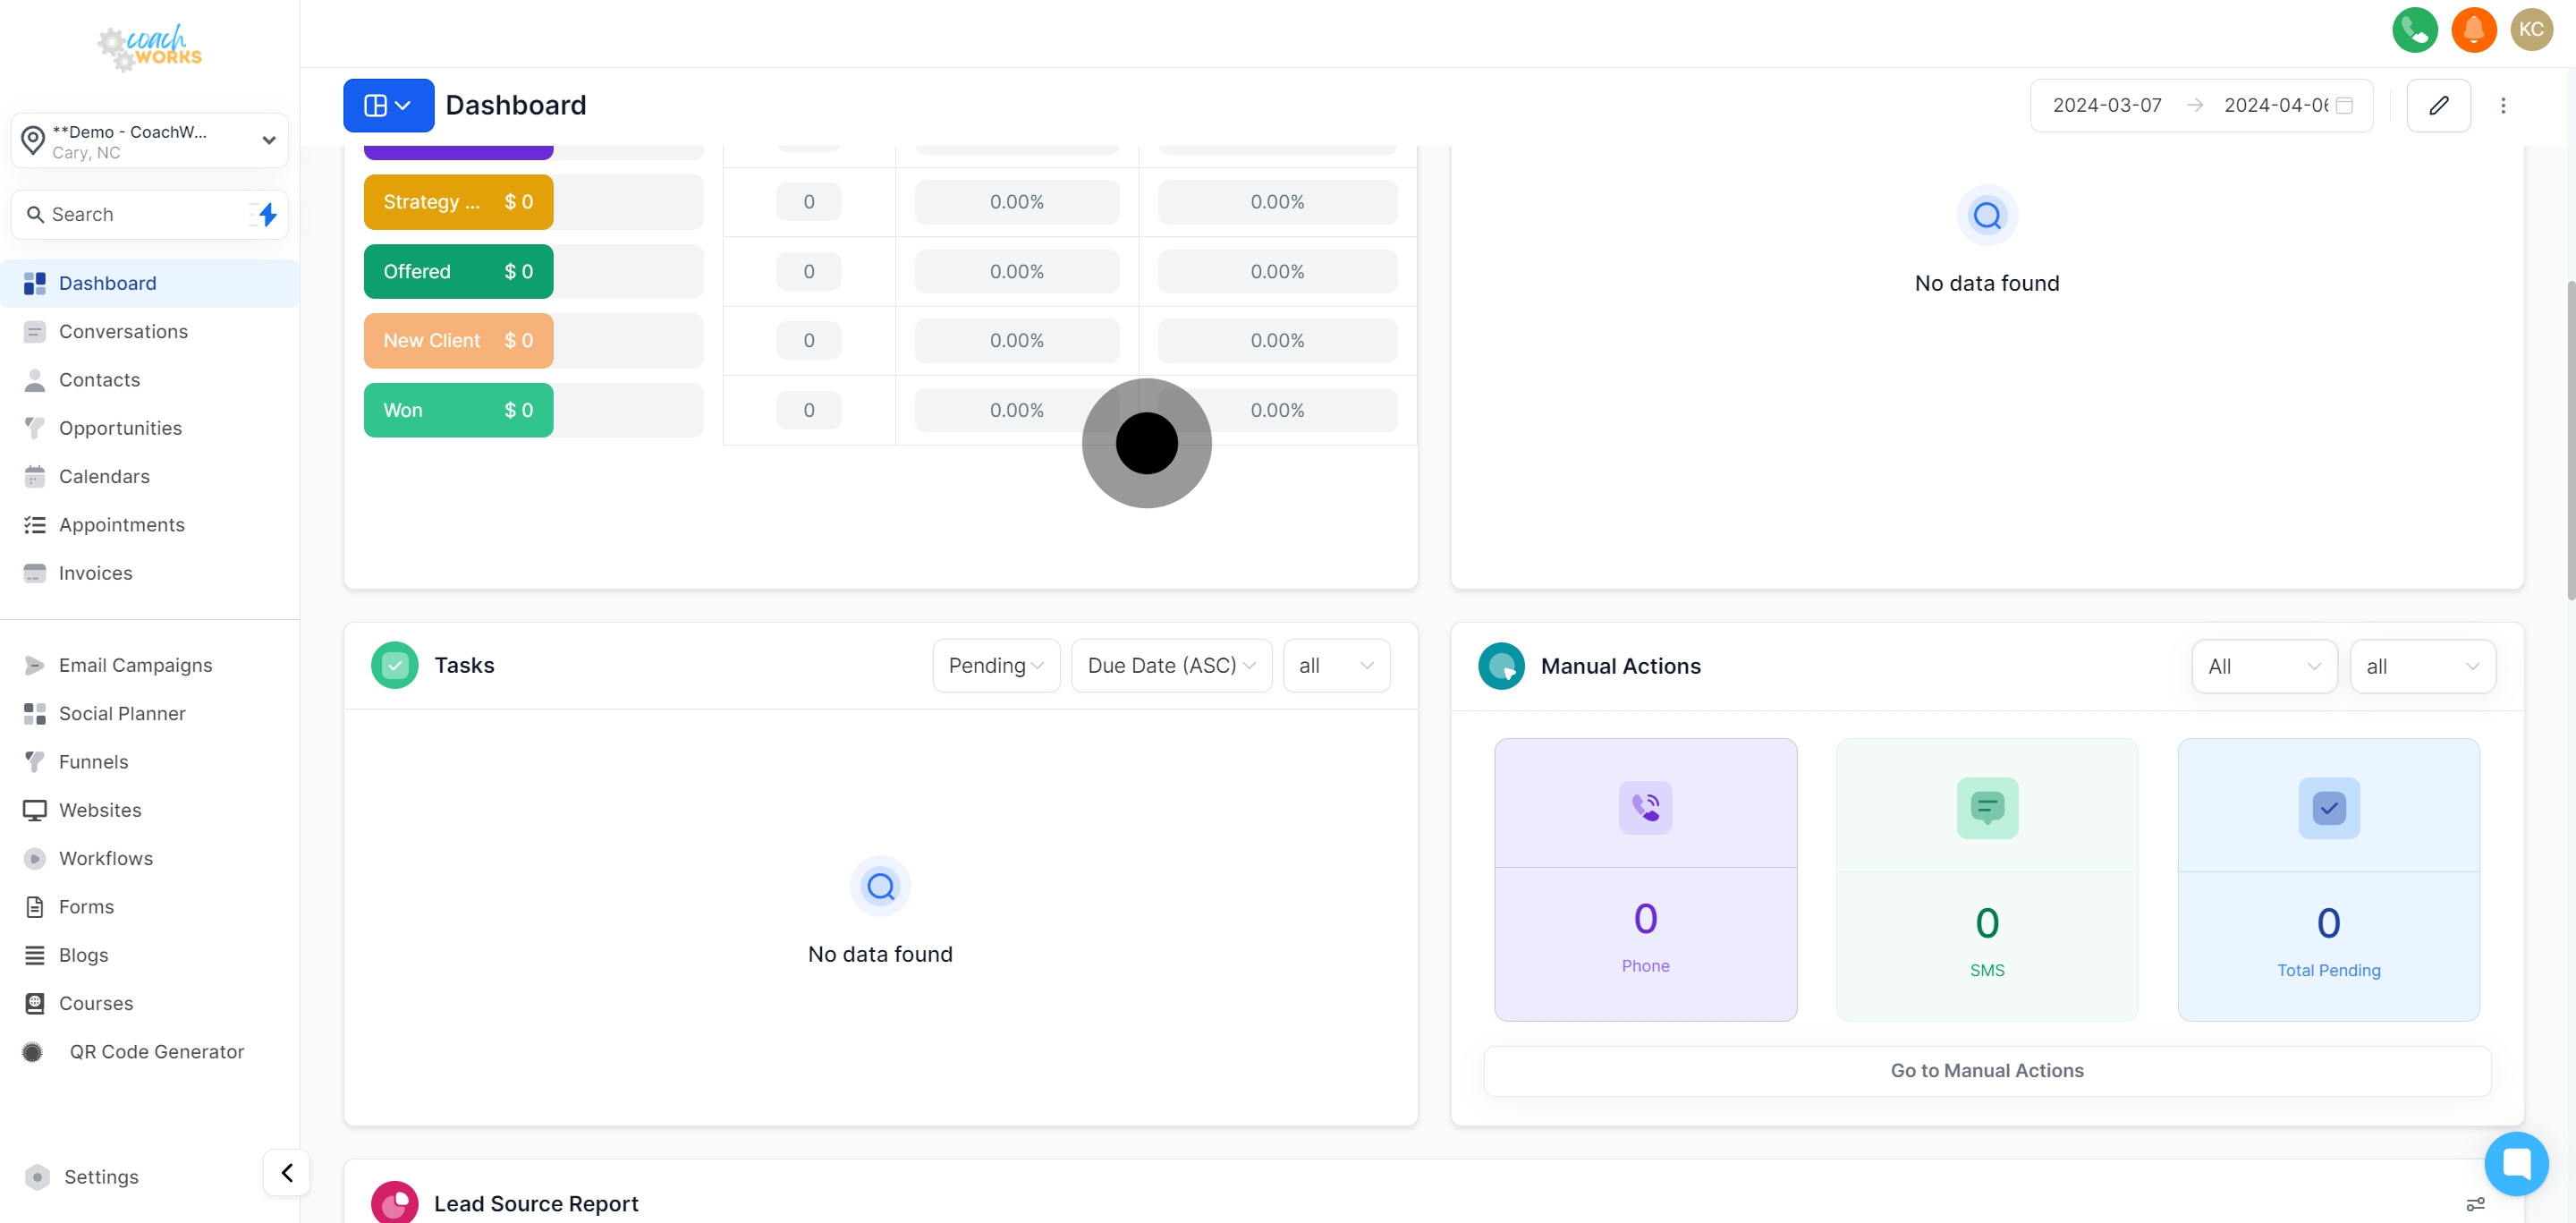Click the calendar icon in date range picker

click(x=2345, y=104)
